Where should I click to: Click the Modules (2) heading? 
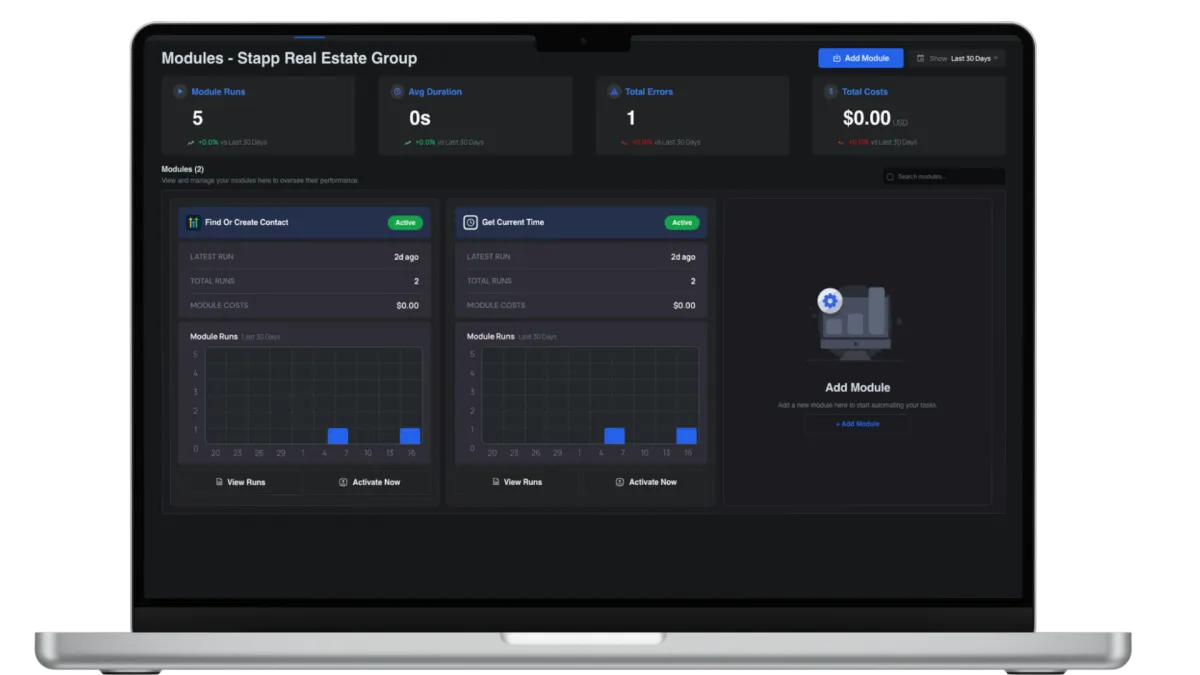point(182,169)
